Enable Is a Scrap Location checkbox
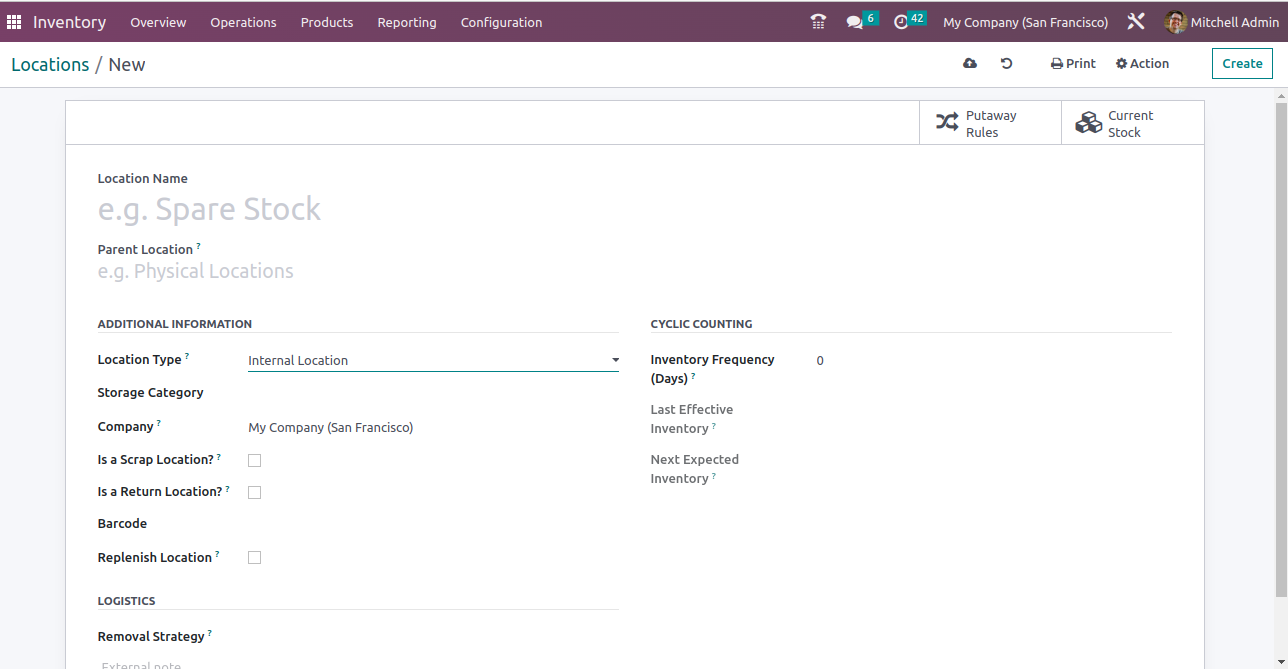This screenshot has width=1288, height=669. click(x=254, y=460)
